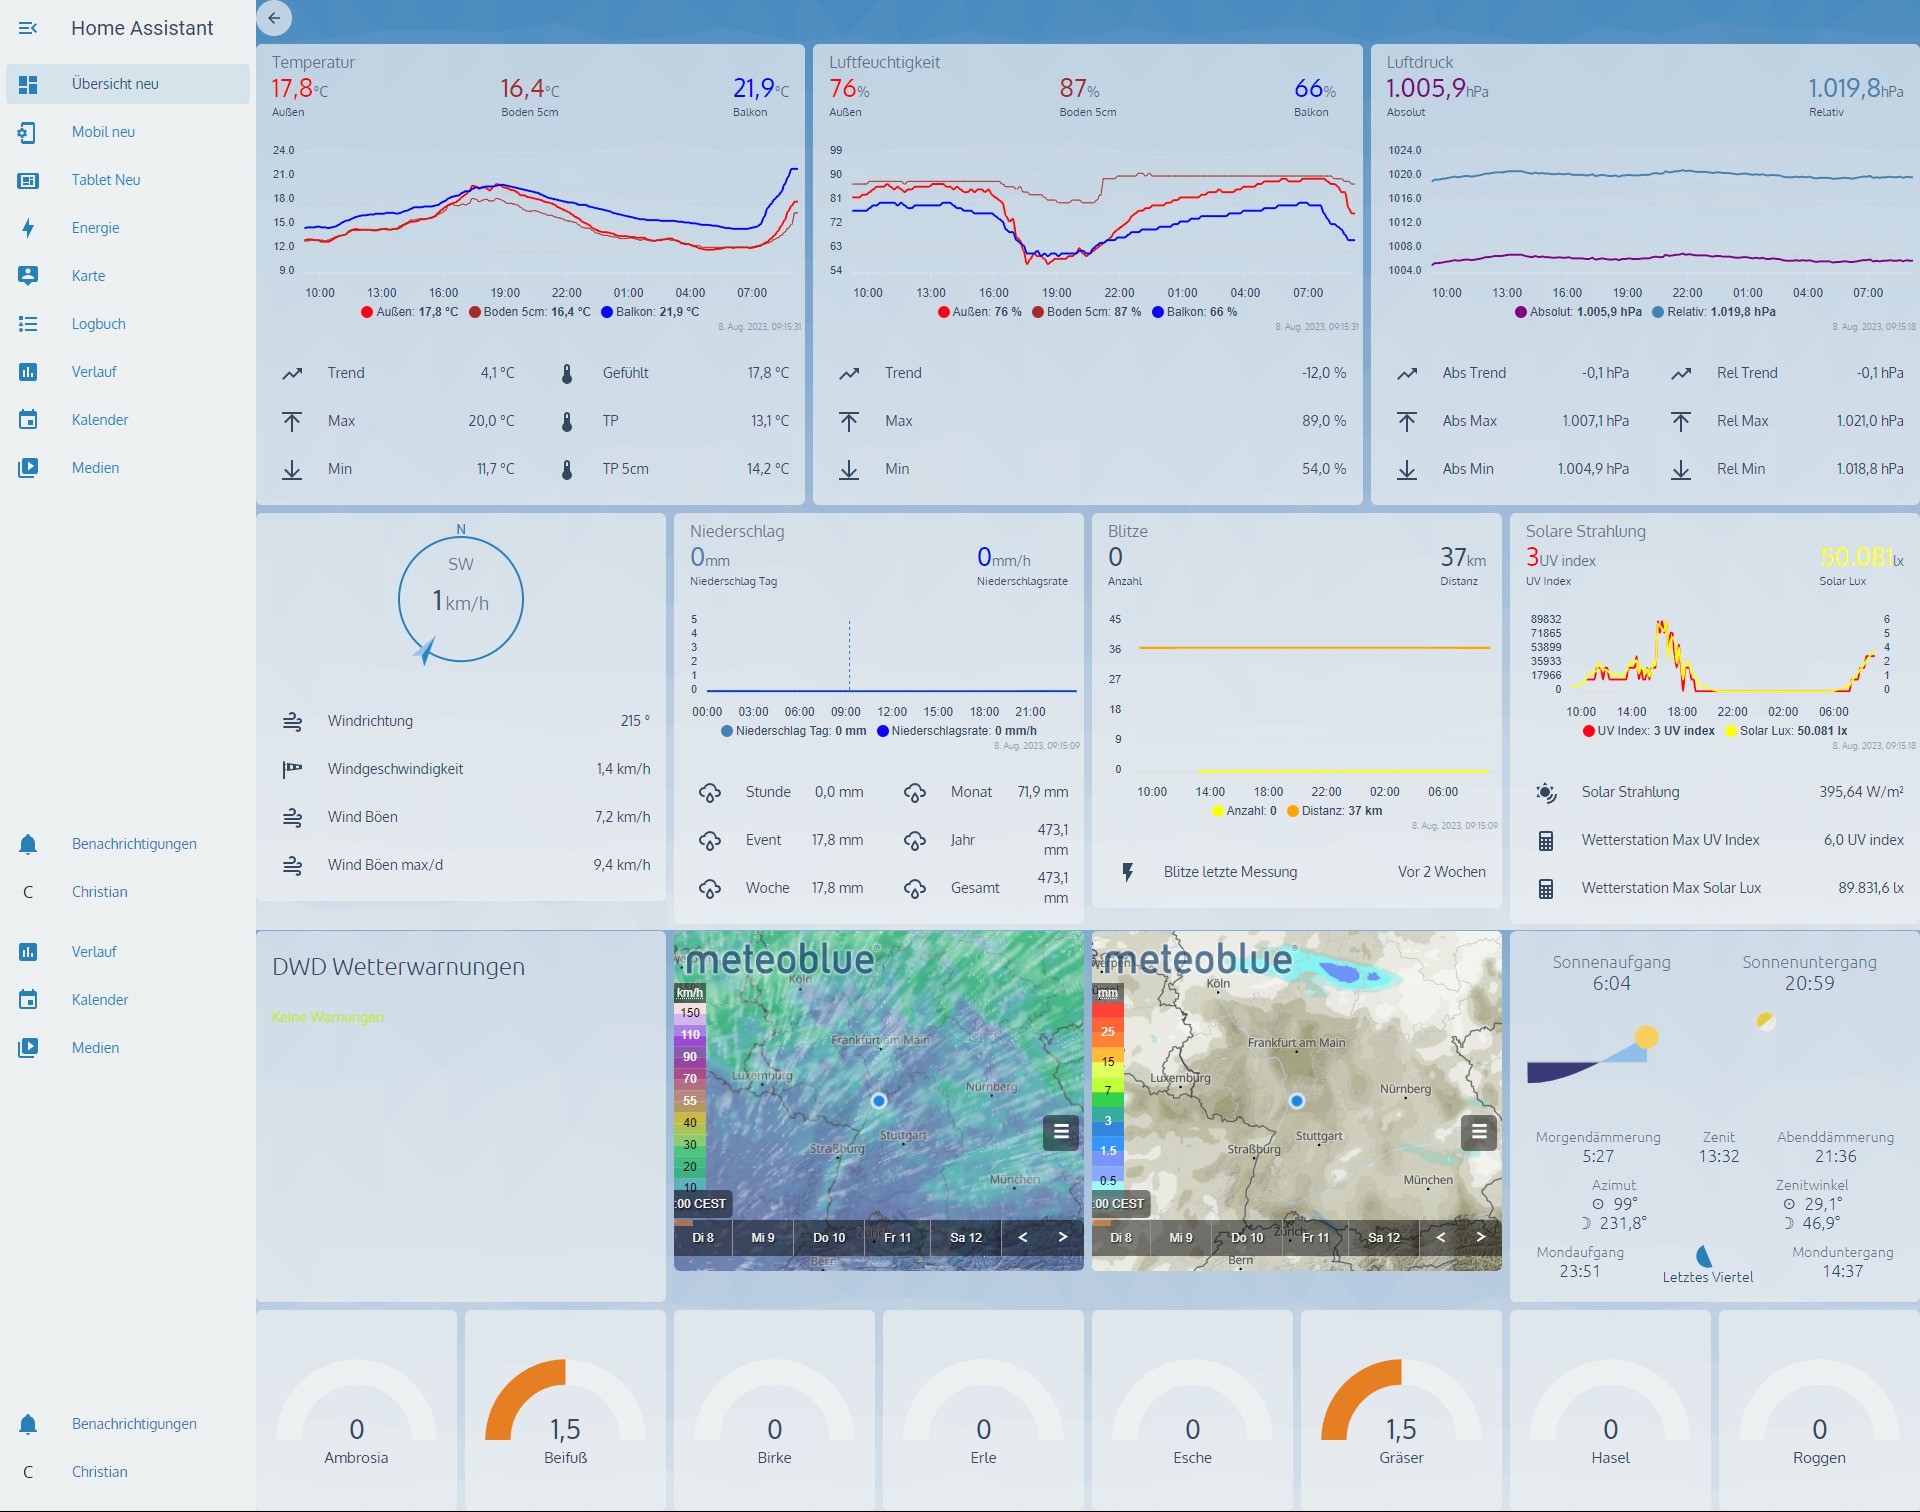Screen dimensions: 1920x1512
Task: Open the Gräser pollen gauge
Action: pyautogui.click(x=1402, y=1412)
